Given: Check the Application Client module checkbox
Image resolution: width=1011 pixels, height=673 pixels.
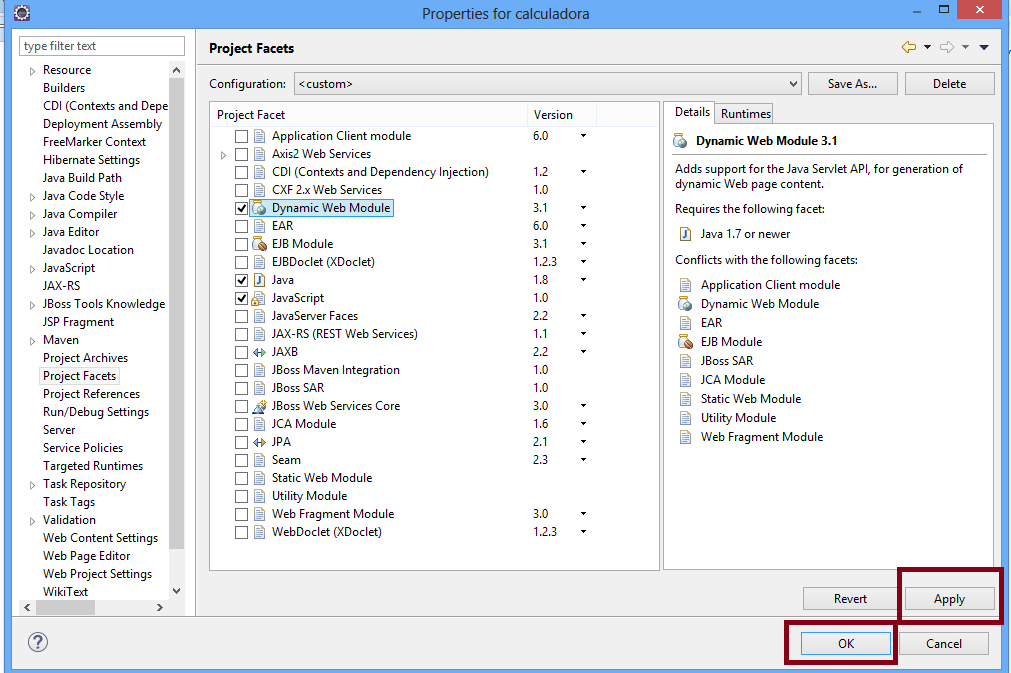Looking at the screenshot, I should pos(241,136).
